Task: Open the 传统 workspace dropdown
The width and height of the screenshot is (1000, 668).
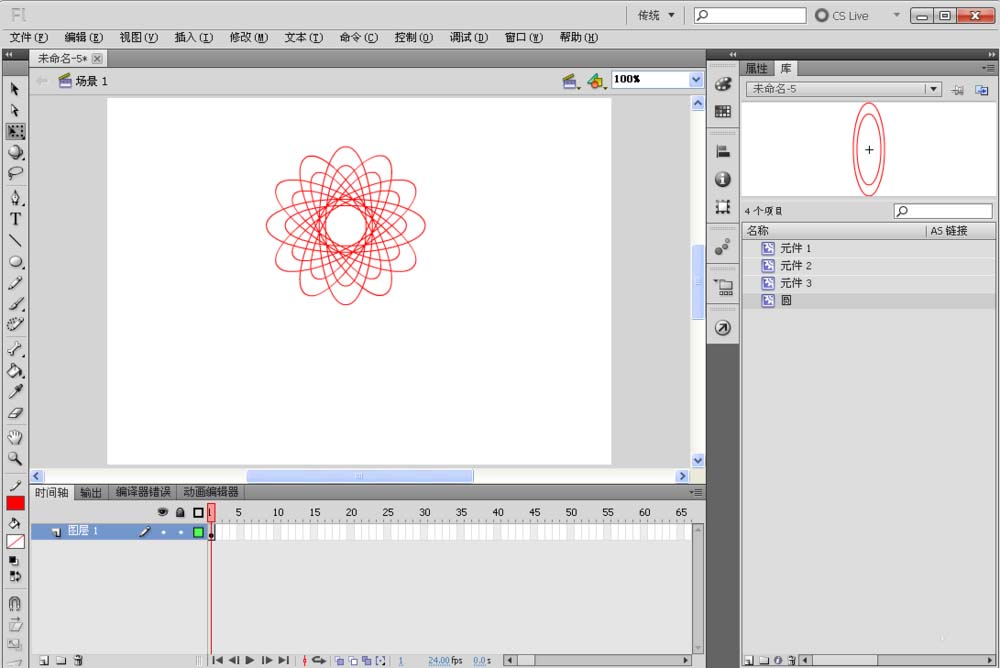Action: (x=657, y=15)
